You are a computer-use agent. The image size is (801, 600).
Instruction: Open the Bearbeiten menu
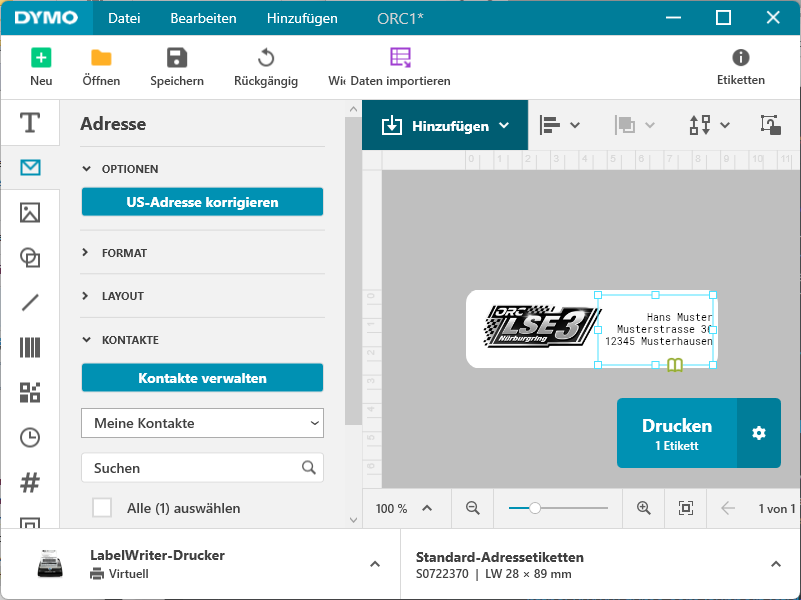click(203, 18)
